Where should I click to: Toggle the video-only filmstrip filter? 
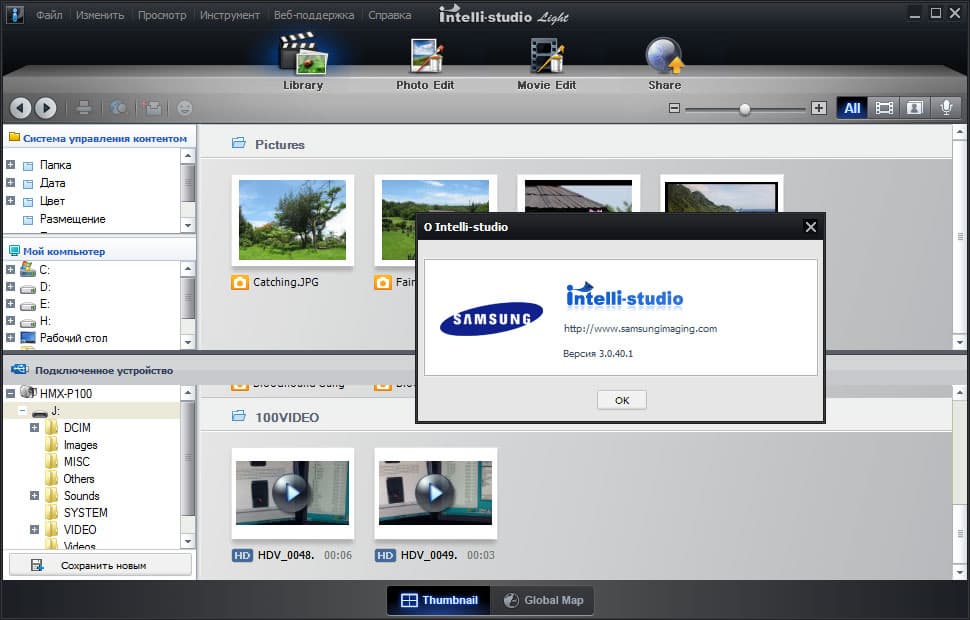pyautogui.click(x=884, y=108)
